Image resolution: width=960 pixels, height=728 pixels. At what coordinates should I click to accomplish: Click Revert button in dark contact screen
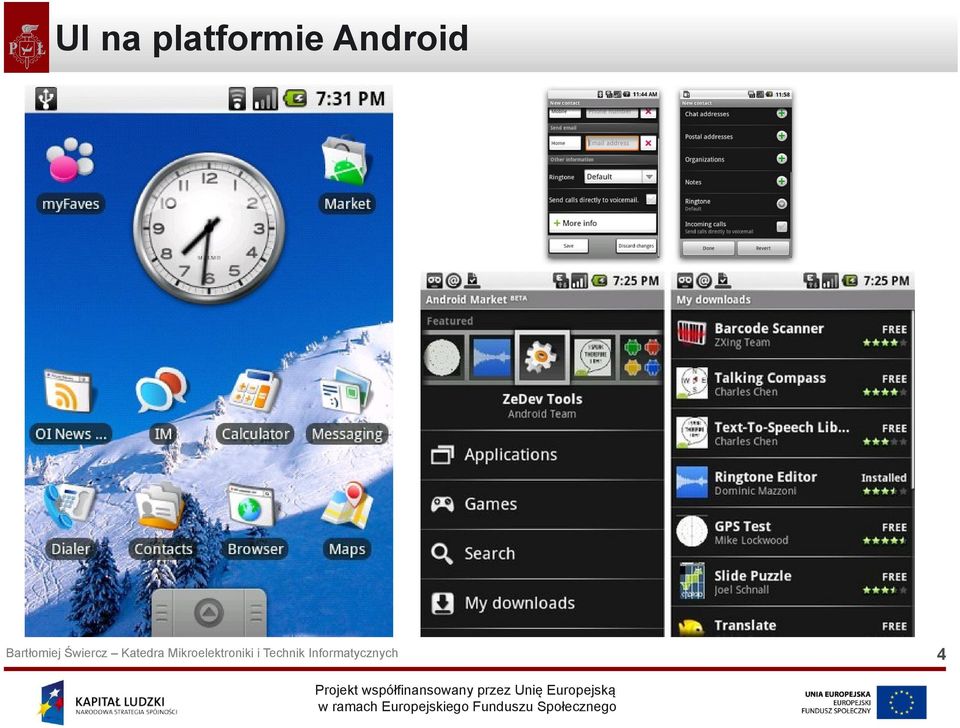tap(763, 248)
